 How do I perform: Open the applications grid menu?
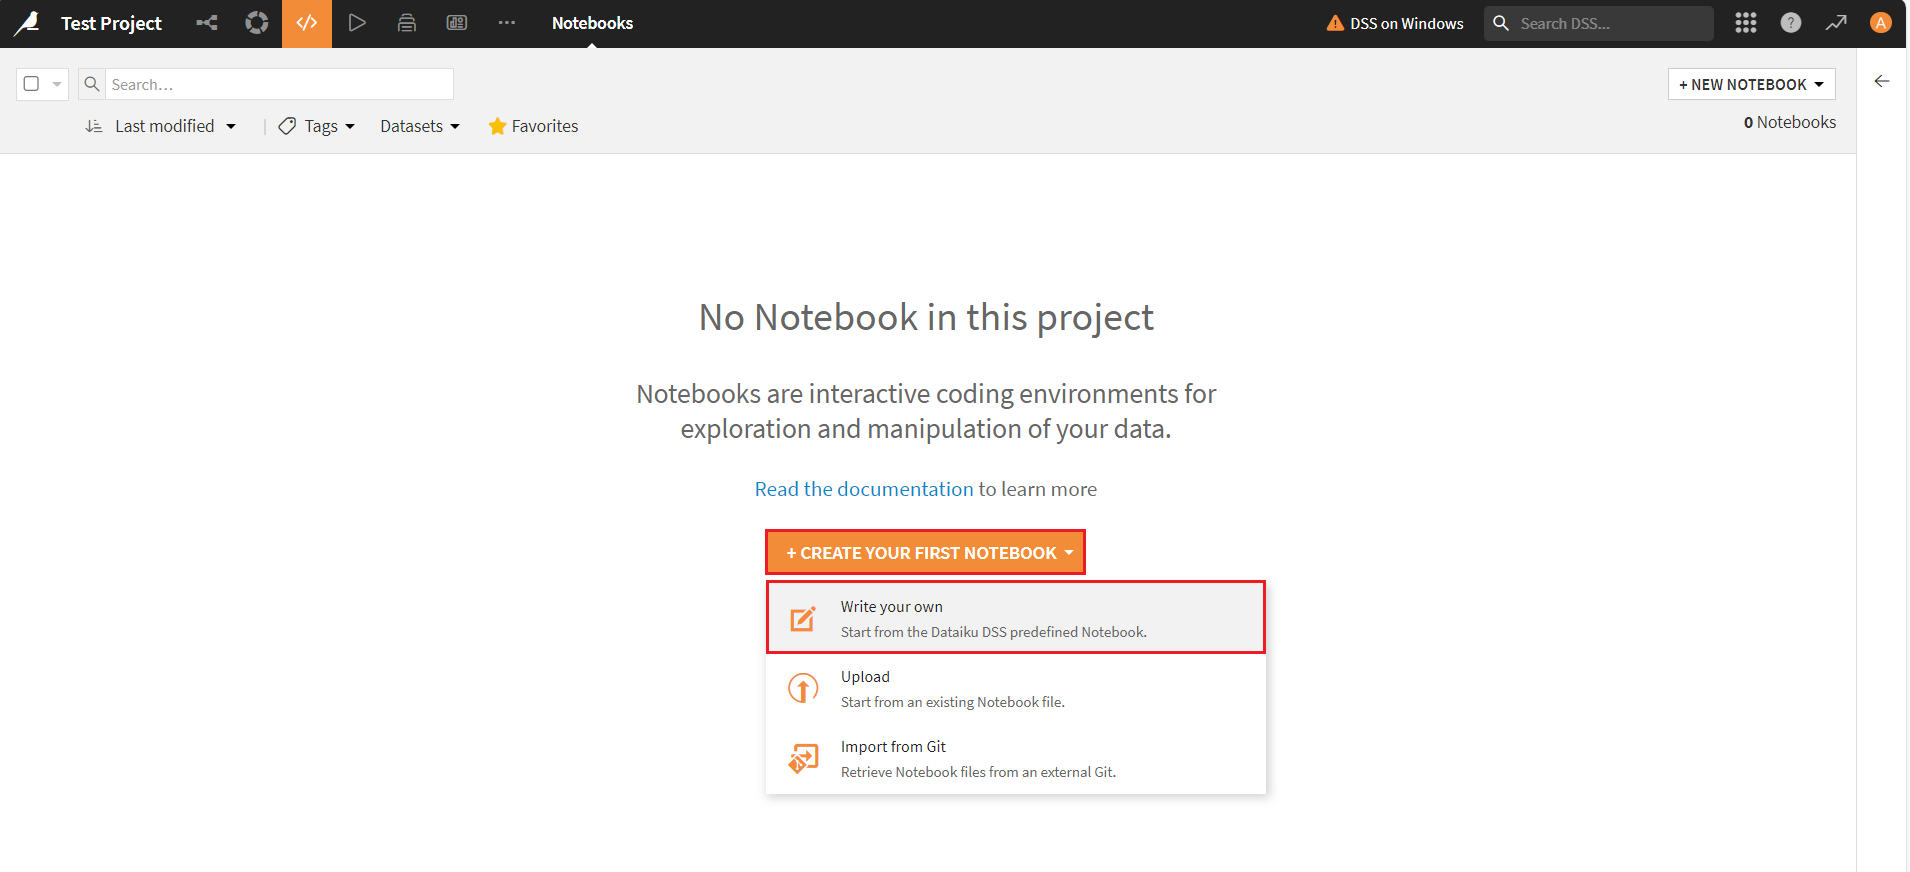pos(1746,23)
